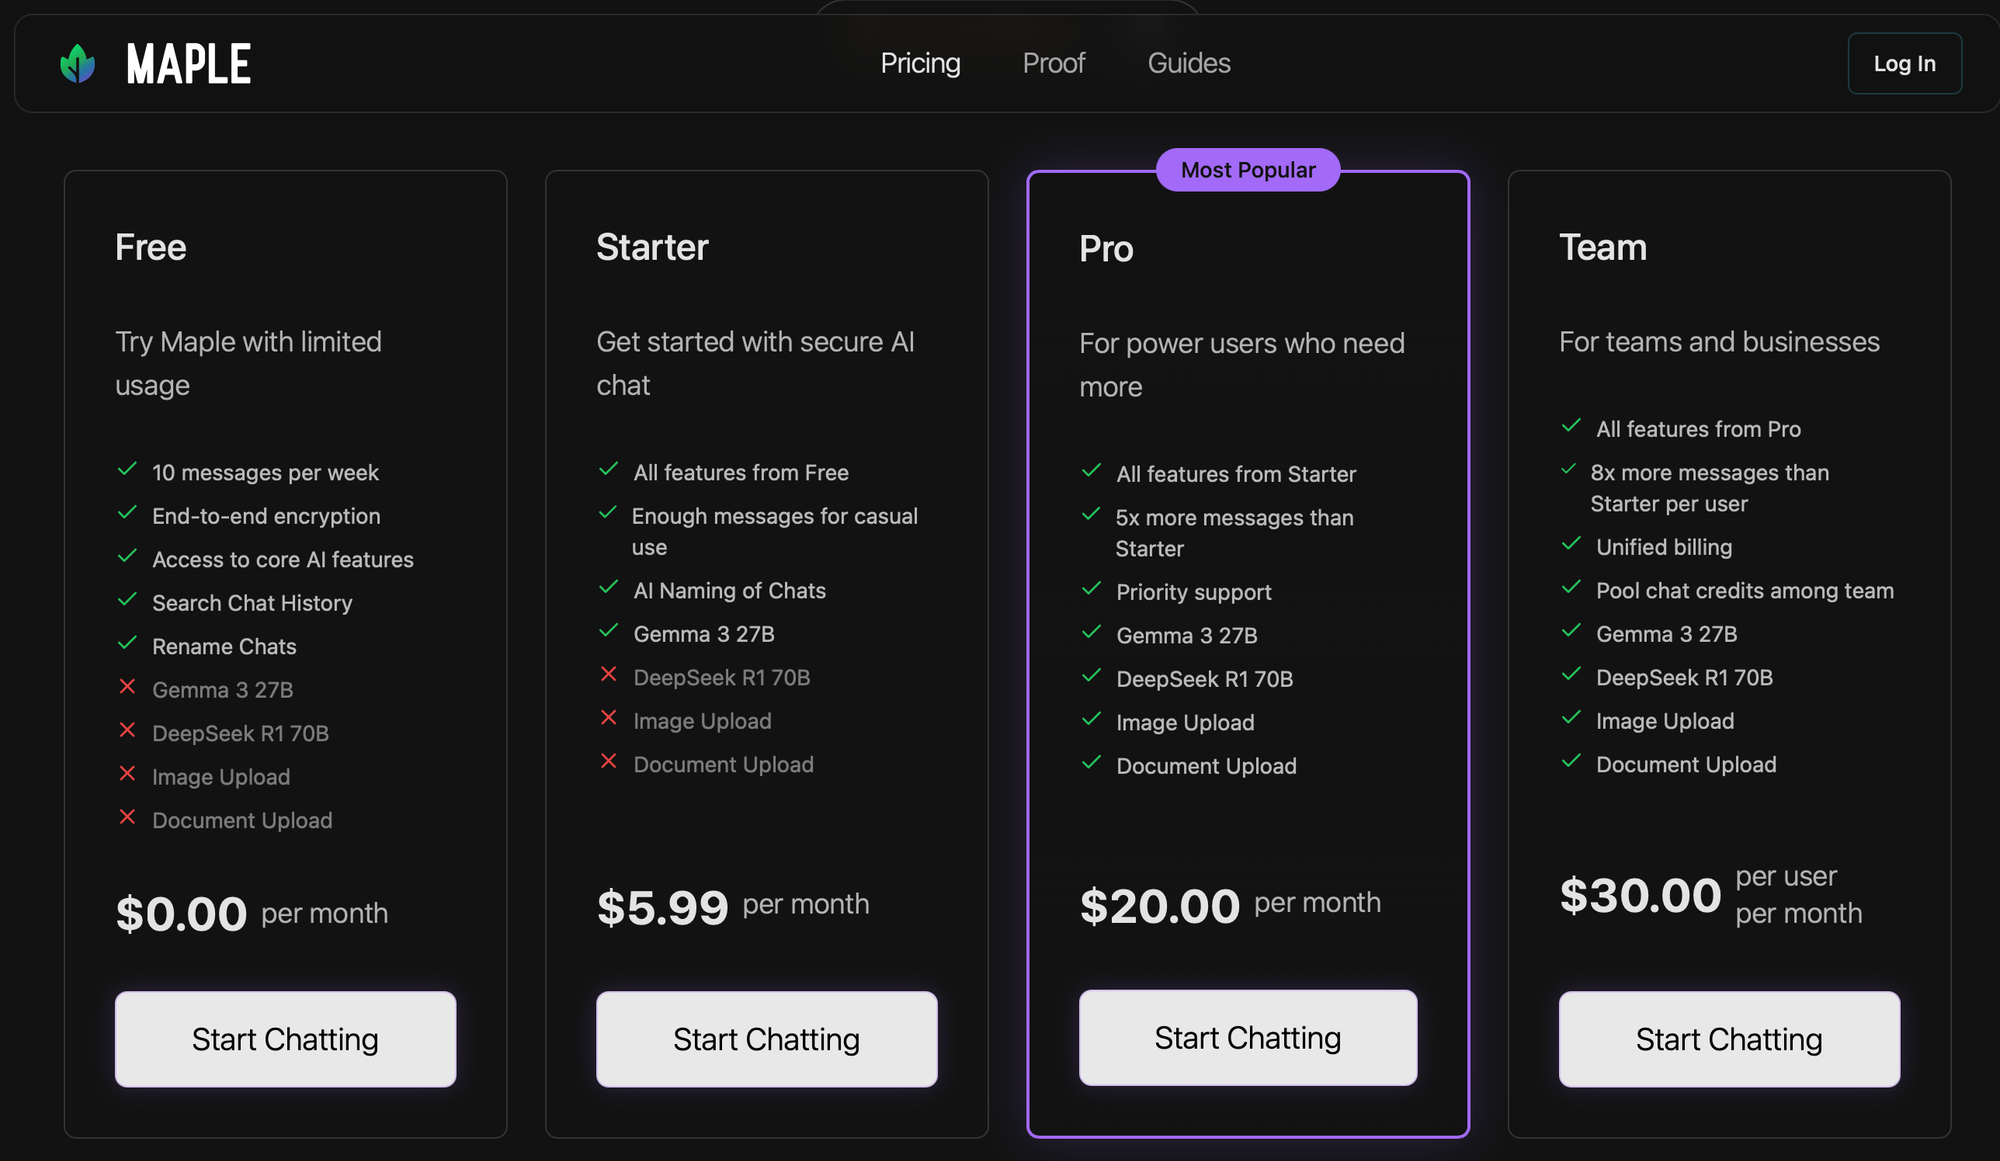The height and width of the screenshot is (1161, 2000).
Task: Choose Start Chatting under Pro plan
Action: pos(1247,1038)
